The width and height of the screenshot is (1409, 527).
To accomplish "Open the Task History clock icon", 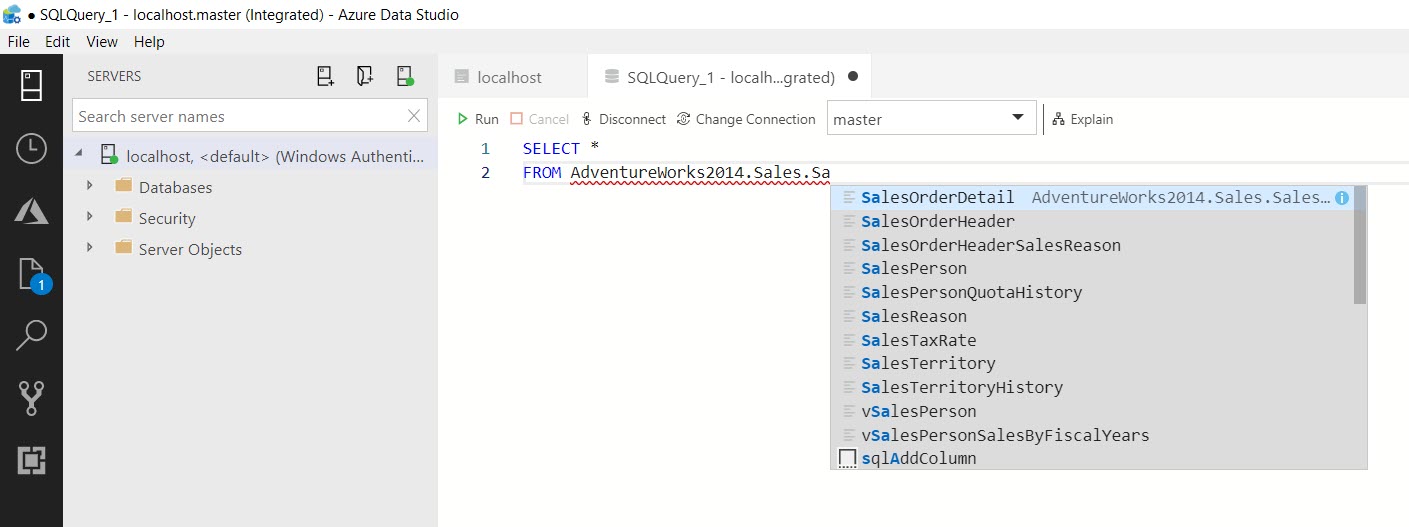I will (x=31, y=149).
